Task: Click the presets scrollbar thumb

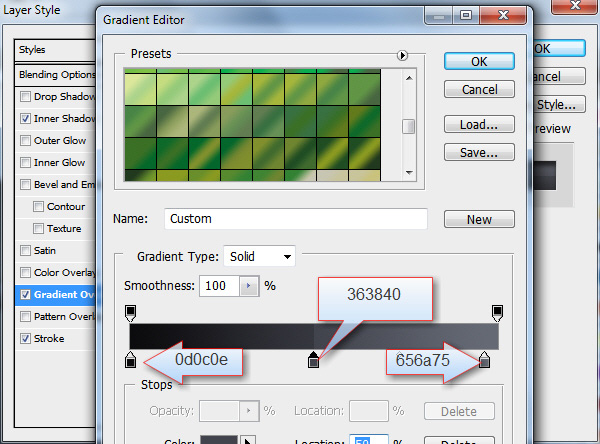Action: point(409,127)
